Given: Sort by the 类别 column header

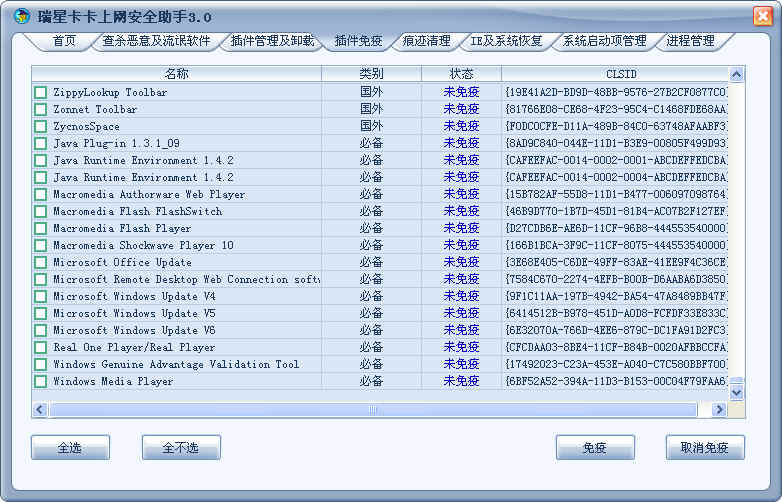Looking at the screenshot, I should tap(372, 74).
